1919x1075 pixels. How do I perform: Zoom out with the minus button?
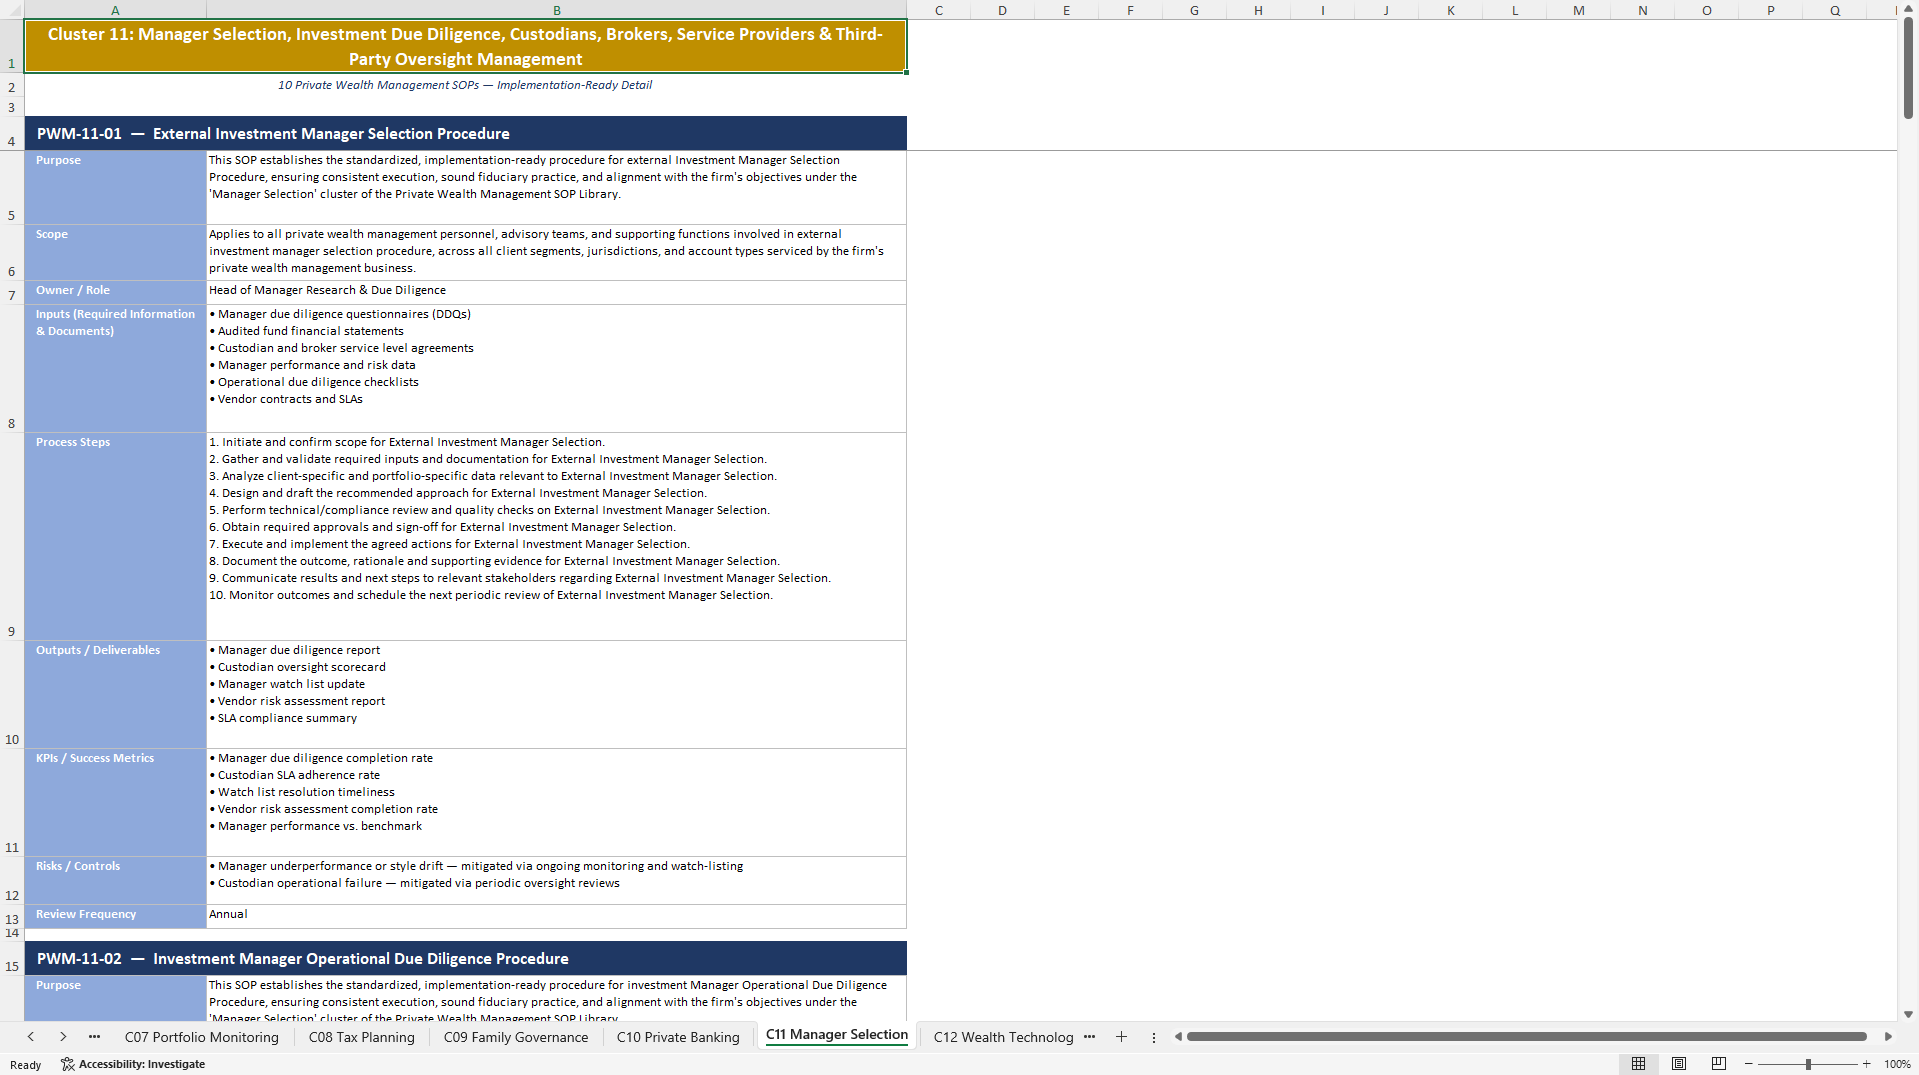point(1749,1064)
